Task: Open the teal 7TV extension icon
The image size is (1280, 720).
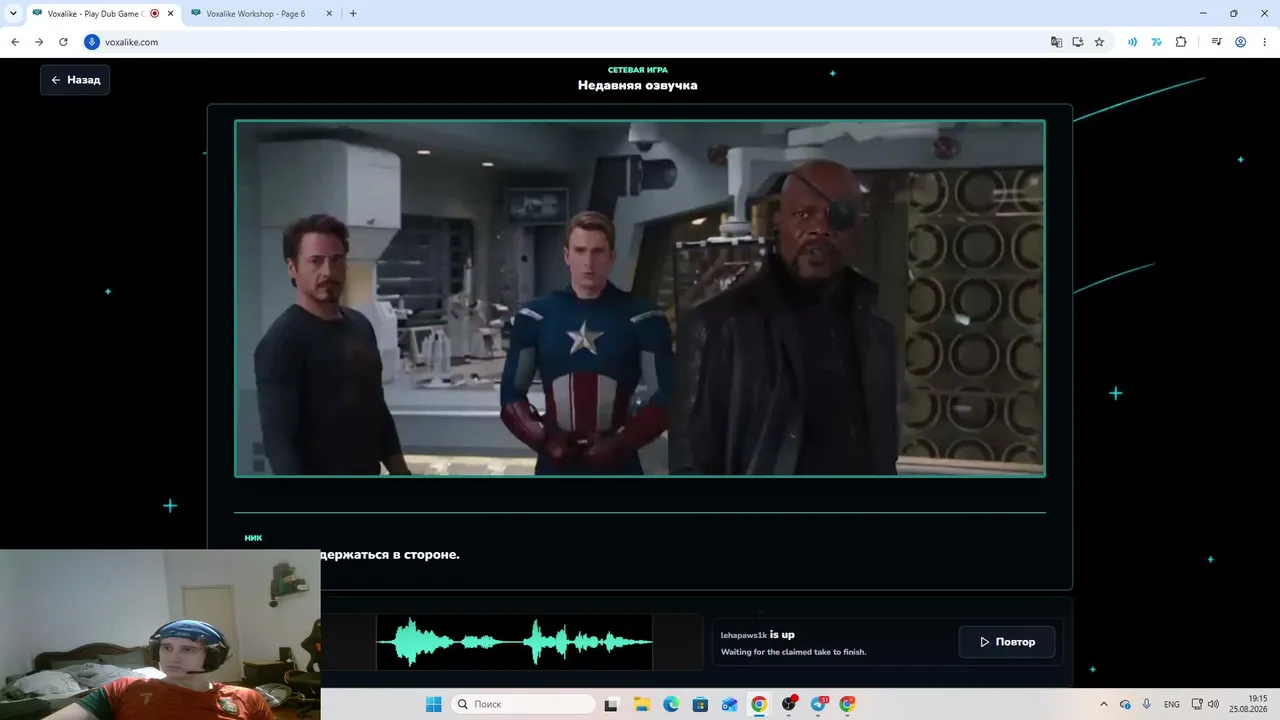Action: 1157,42
